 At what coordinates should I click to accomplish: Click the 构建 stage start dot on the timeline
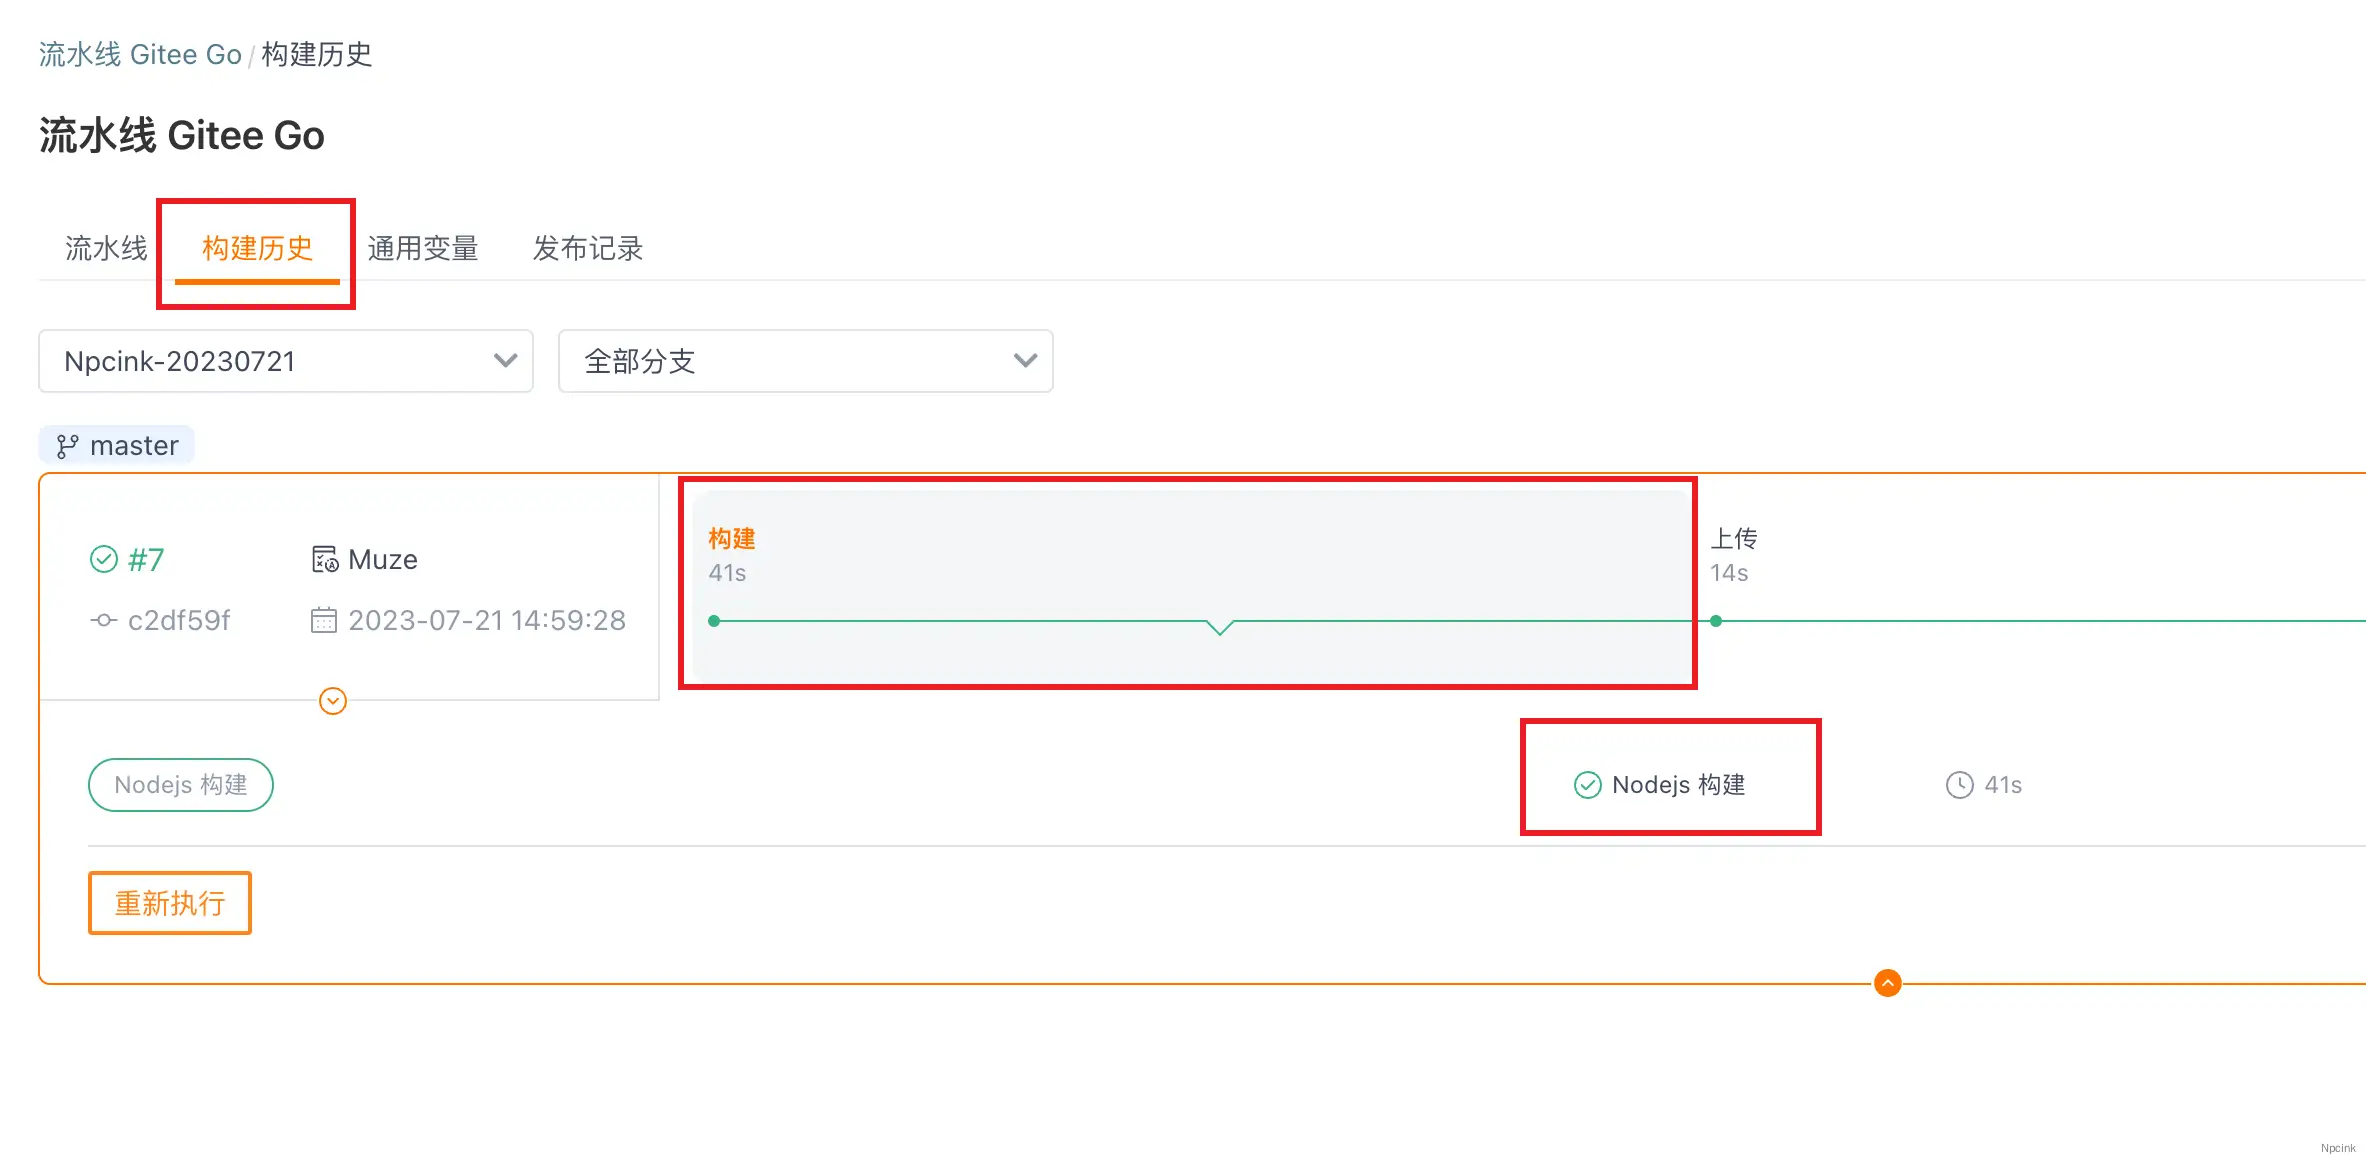714,621
